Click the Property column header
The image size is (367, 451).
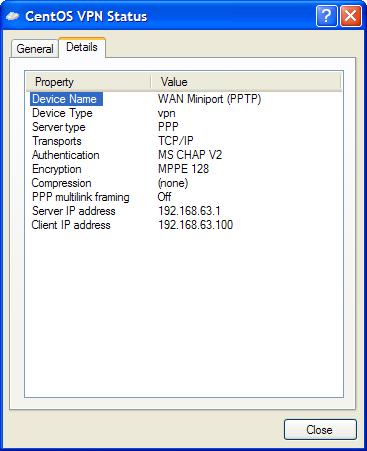pyautogui.click(x=88, y=82)
